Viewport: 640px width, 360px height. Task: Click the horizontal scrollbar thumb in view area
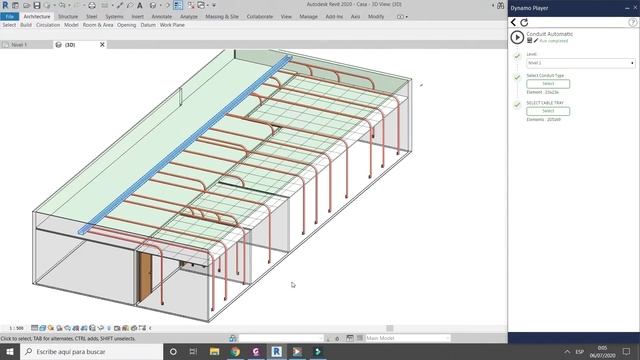coord(390,328)
